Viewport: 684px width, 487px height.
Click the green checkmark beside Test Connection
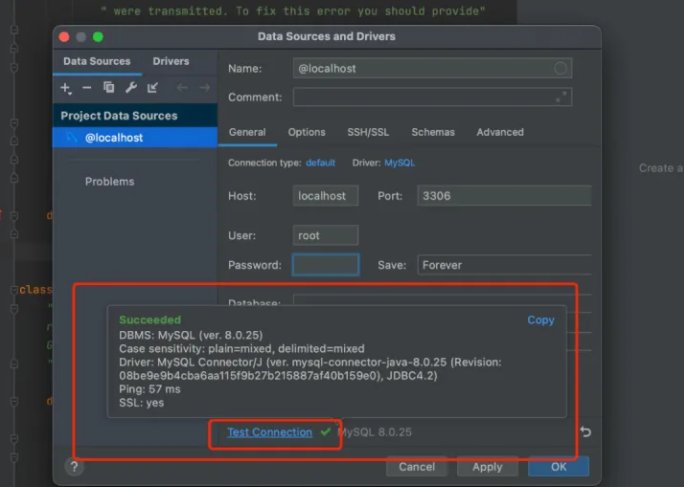tap(325, 432)
